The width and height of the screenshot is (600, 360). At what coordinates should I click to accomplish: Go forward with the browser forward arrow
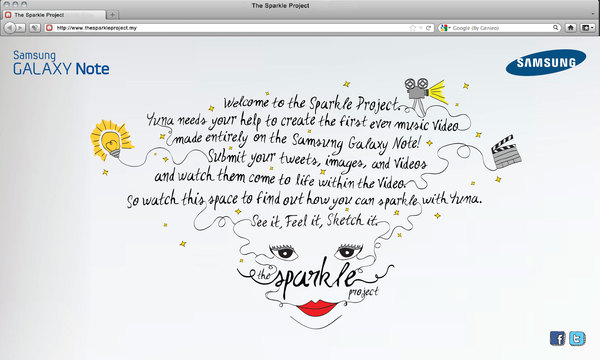(x=20, y=28)
